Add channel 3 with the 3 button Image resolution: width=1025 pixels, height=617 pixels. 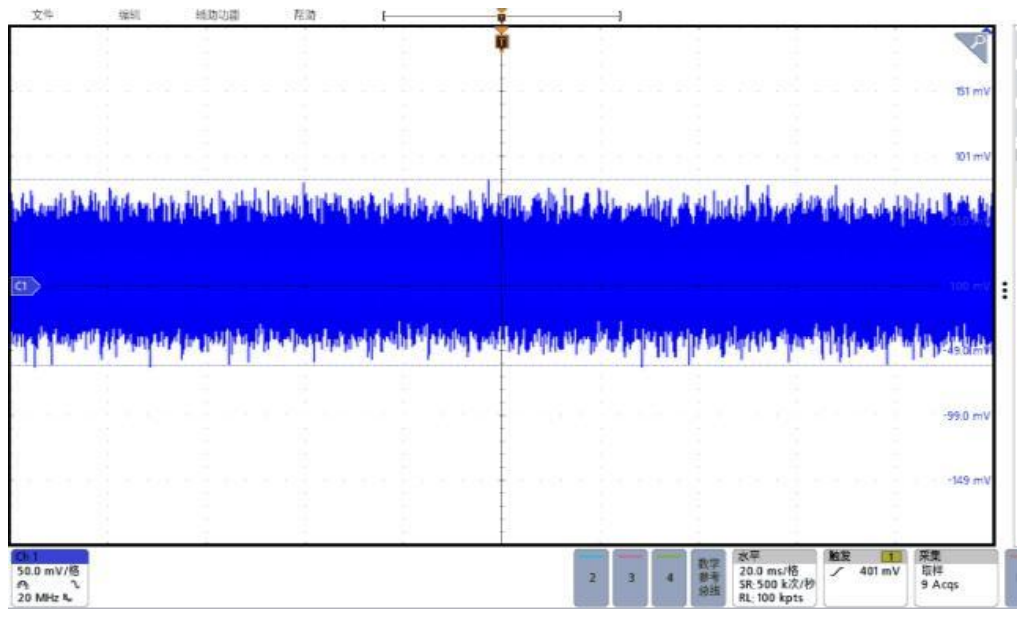pos(631,578)
